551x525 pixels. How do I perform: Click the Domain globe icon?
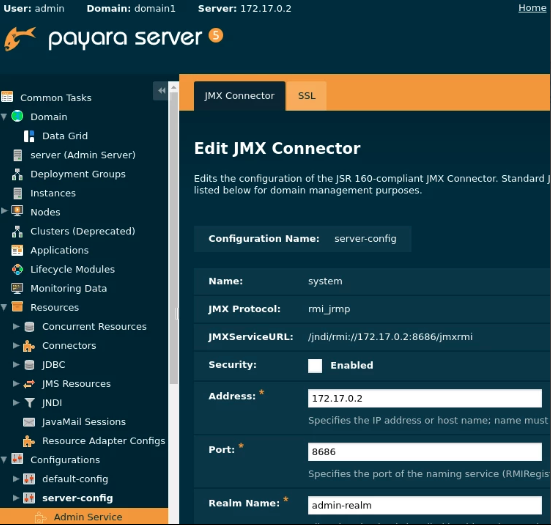17,116
